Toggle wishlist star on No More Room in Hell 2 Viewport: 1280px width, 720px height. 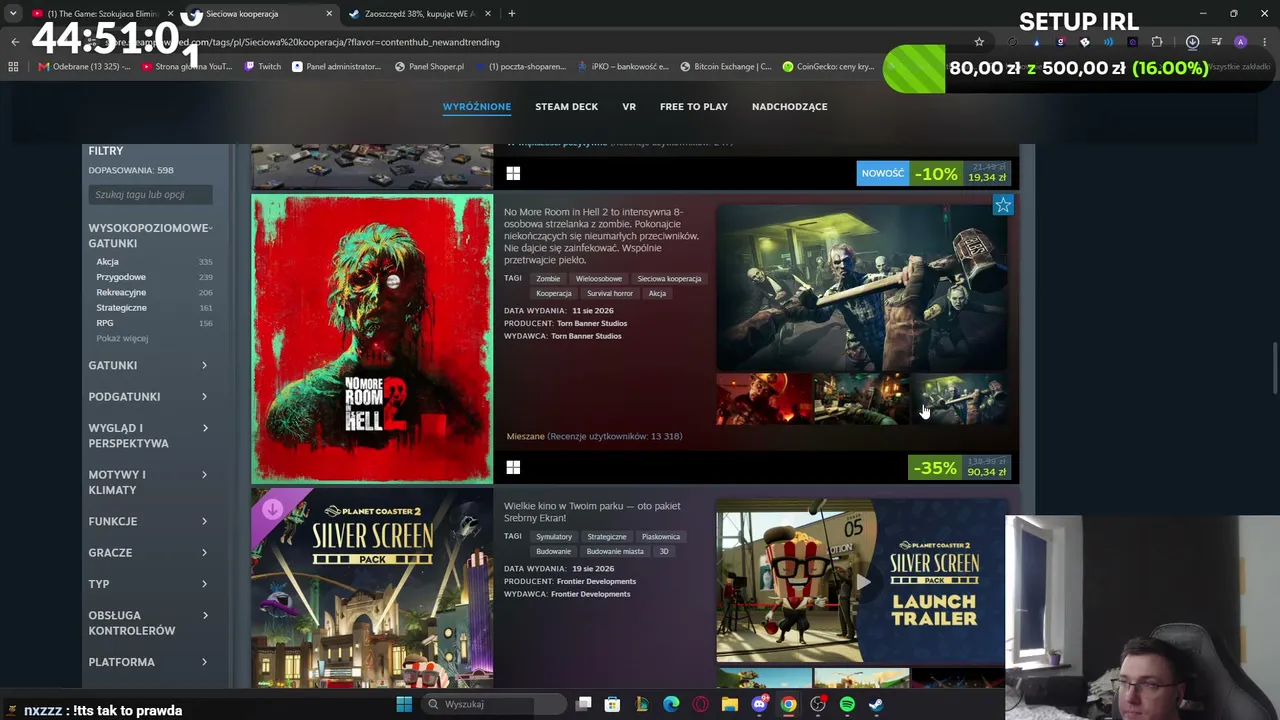coord(1003,205)
